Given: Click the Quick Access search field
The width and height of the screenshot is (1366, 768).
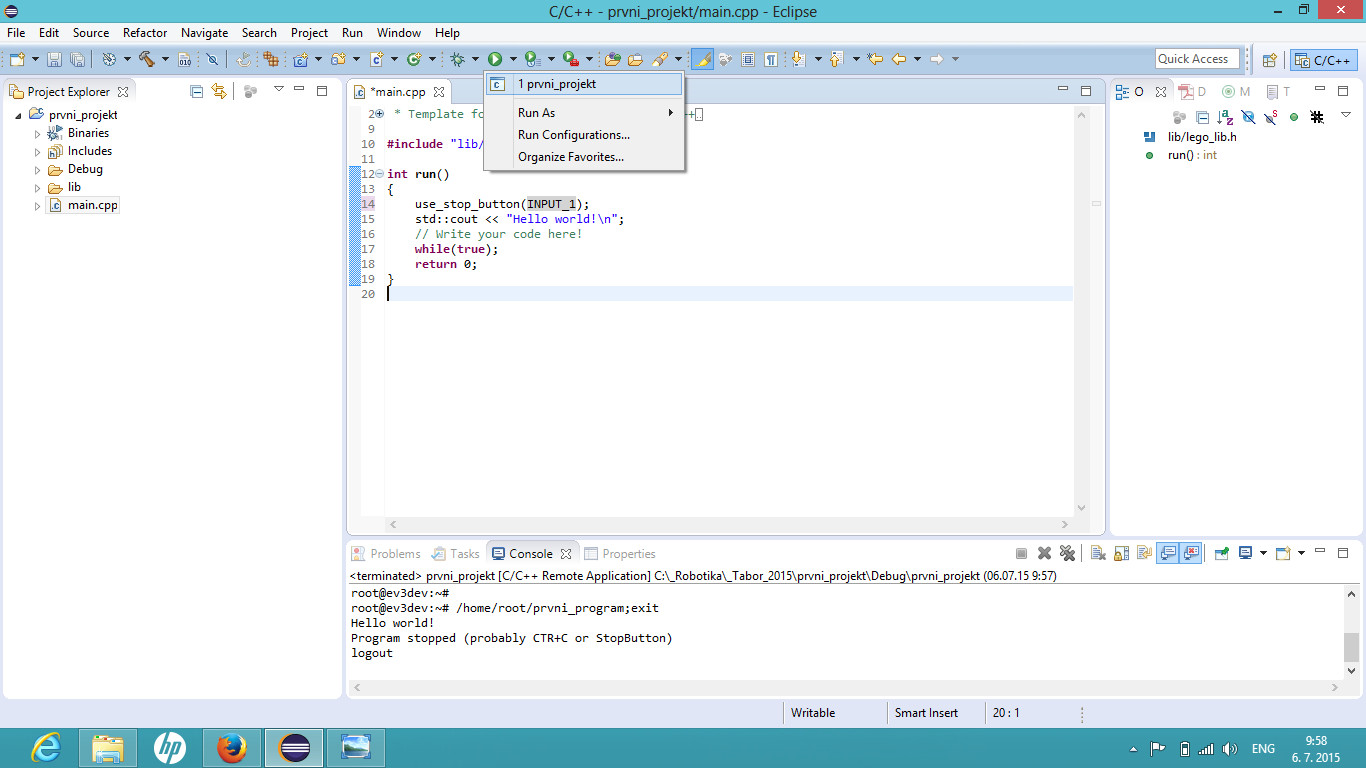Looking at the screenshot, I should [1196, 59].
